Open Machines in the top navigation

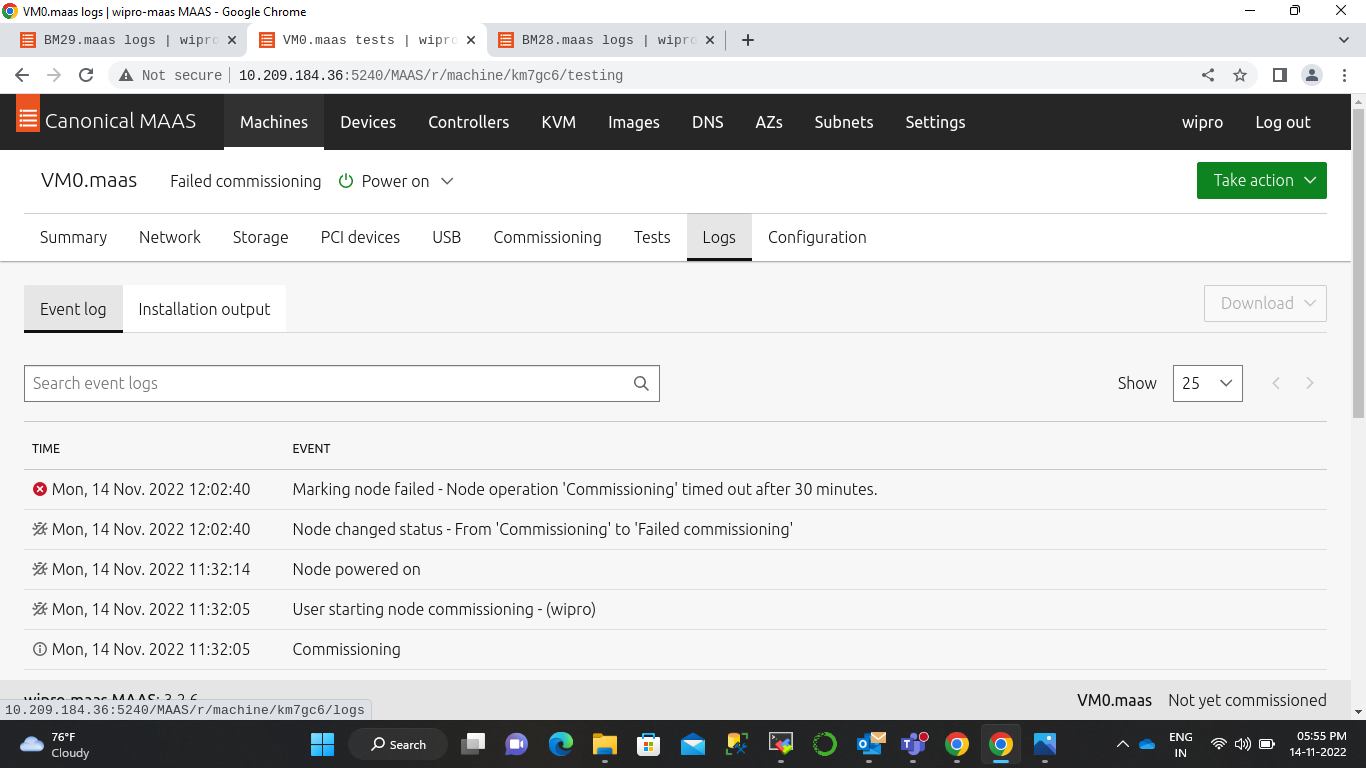[274, 122]
